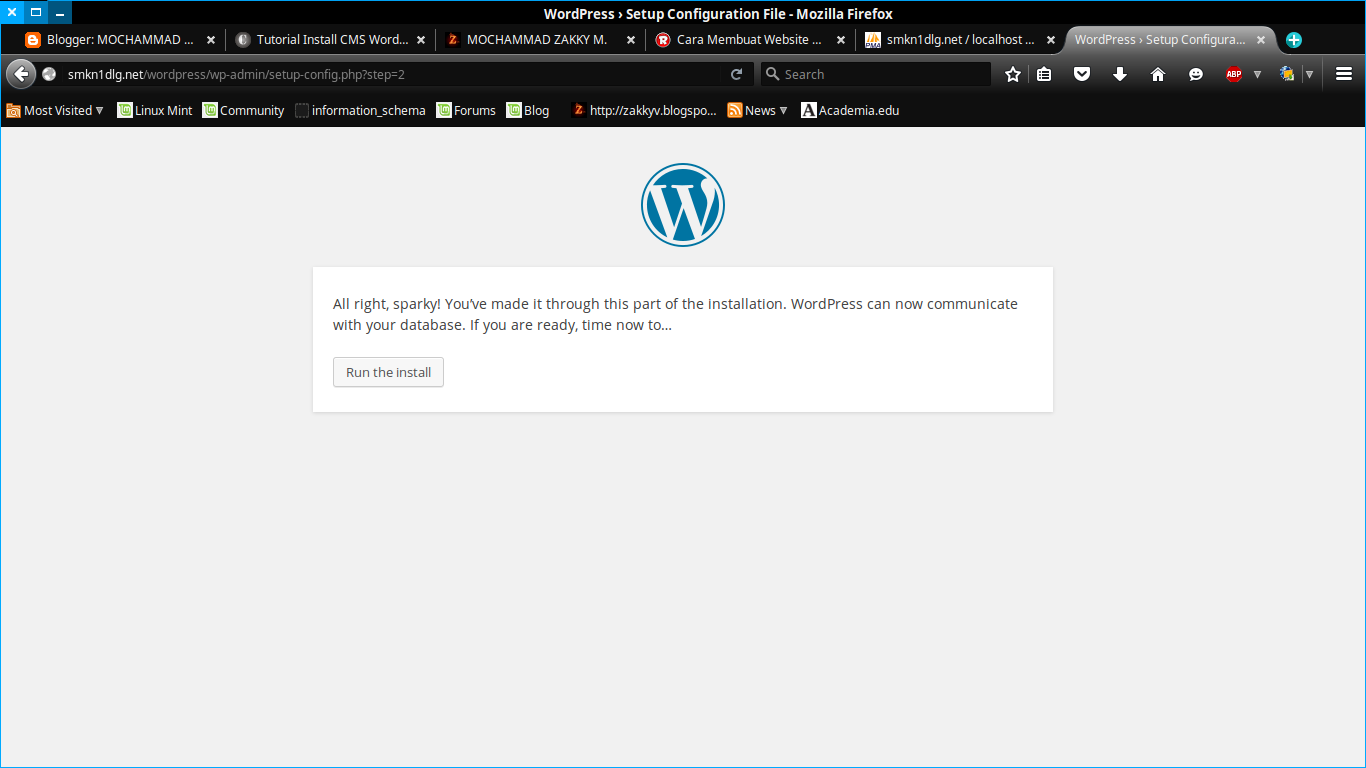The image size is (1366, 768).
Task: Close the smkn1dlg.net / localhost tab
Action: [1051, 40]
